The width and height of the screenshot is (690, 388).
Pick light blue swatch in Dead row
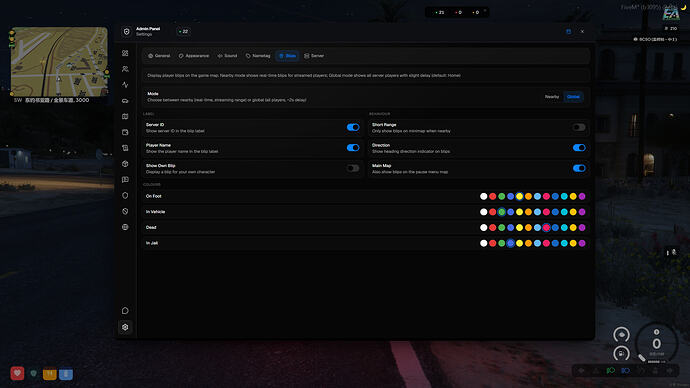[x=537, y=228]
